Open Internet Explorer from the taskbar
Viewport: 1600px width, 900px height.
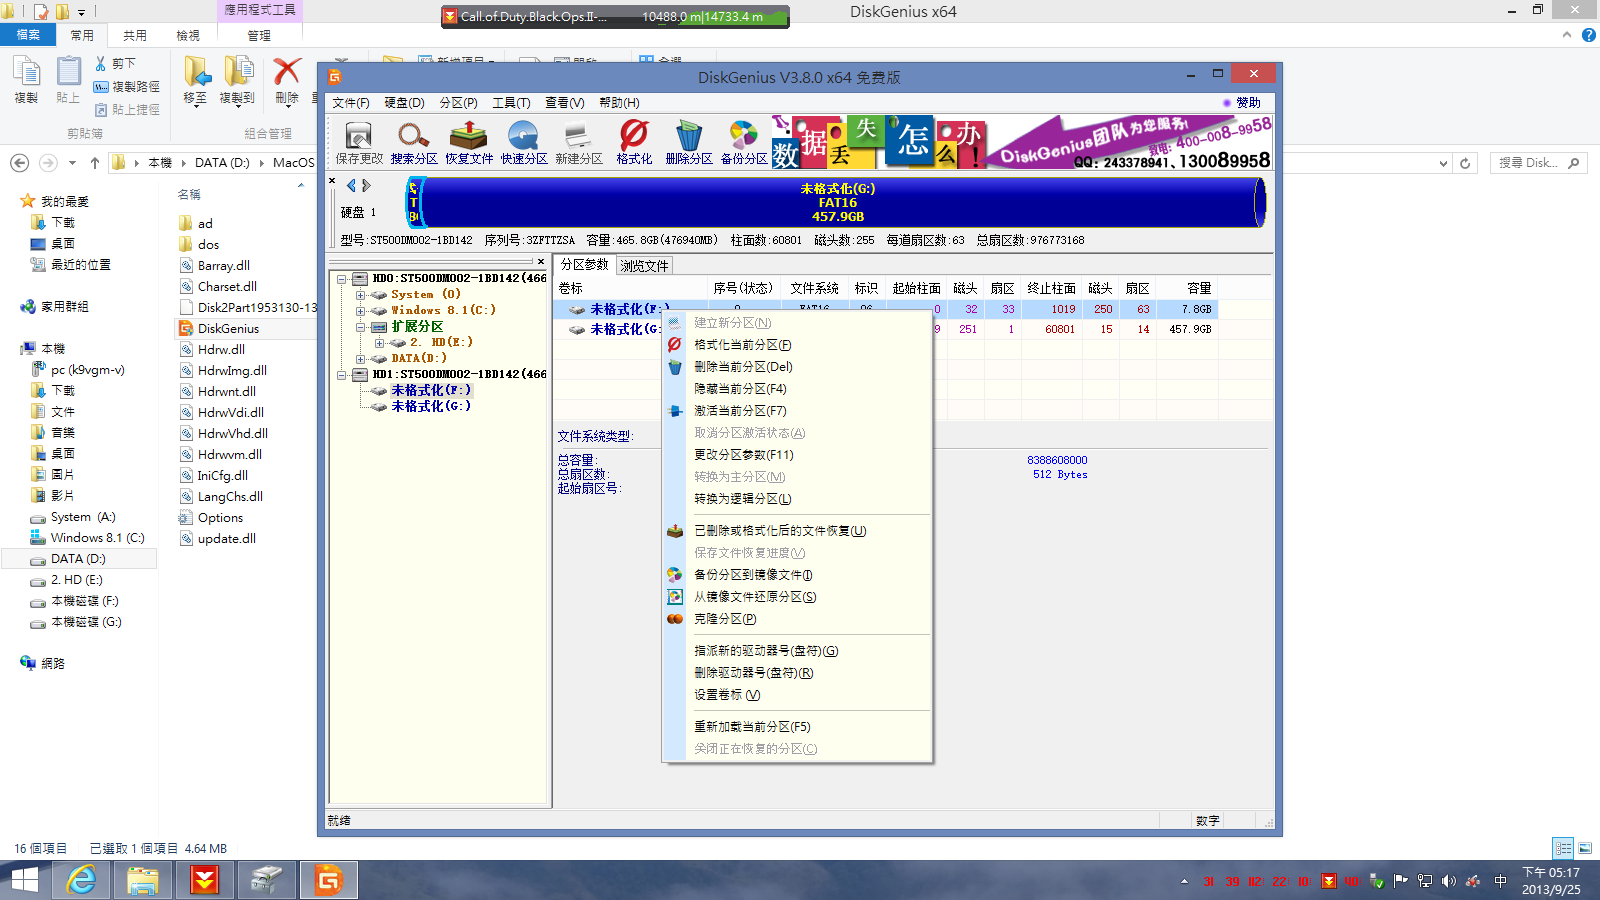coord(81,880)
